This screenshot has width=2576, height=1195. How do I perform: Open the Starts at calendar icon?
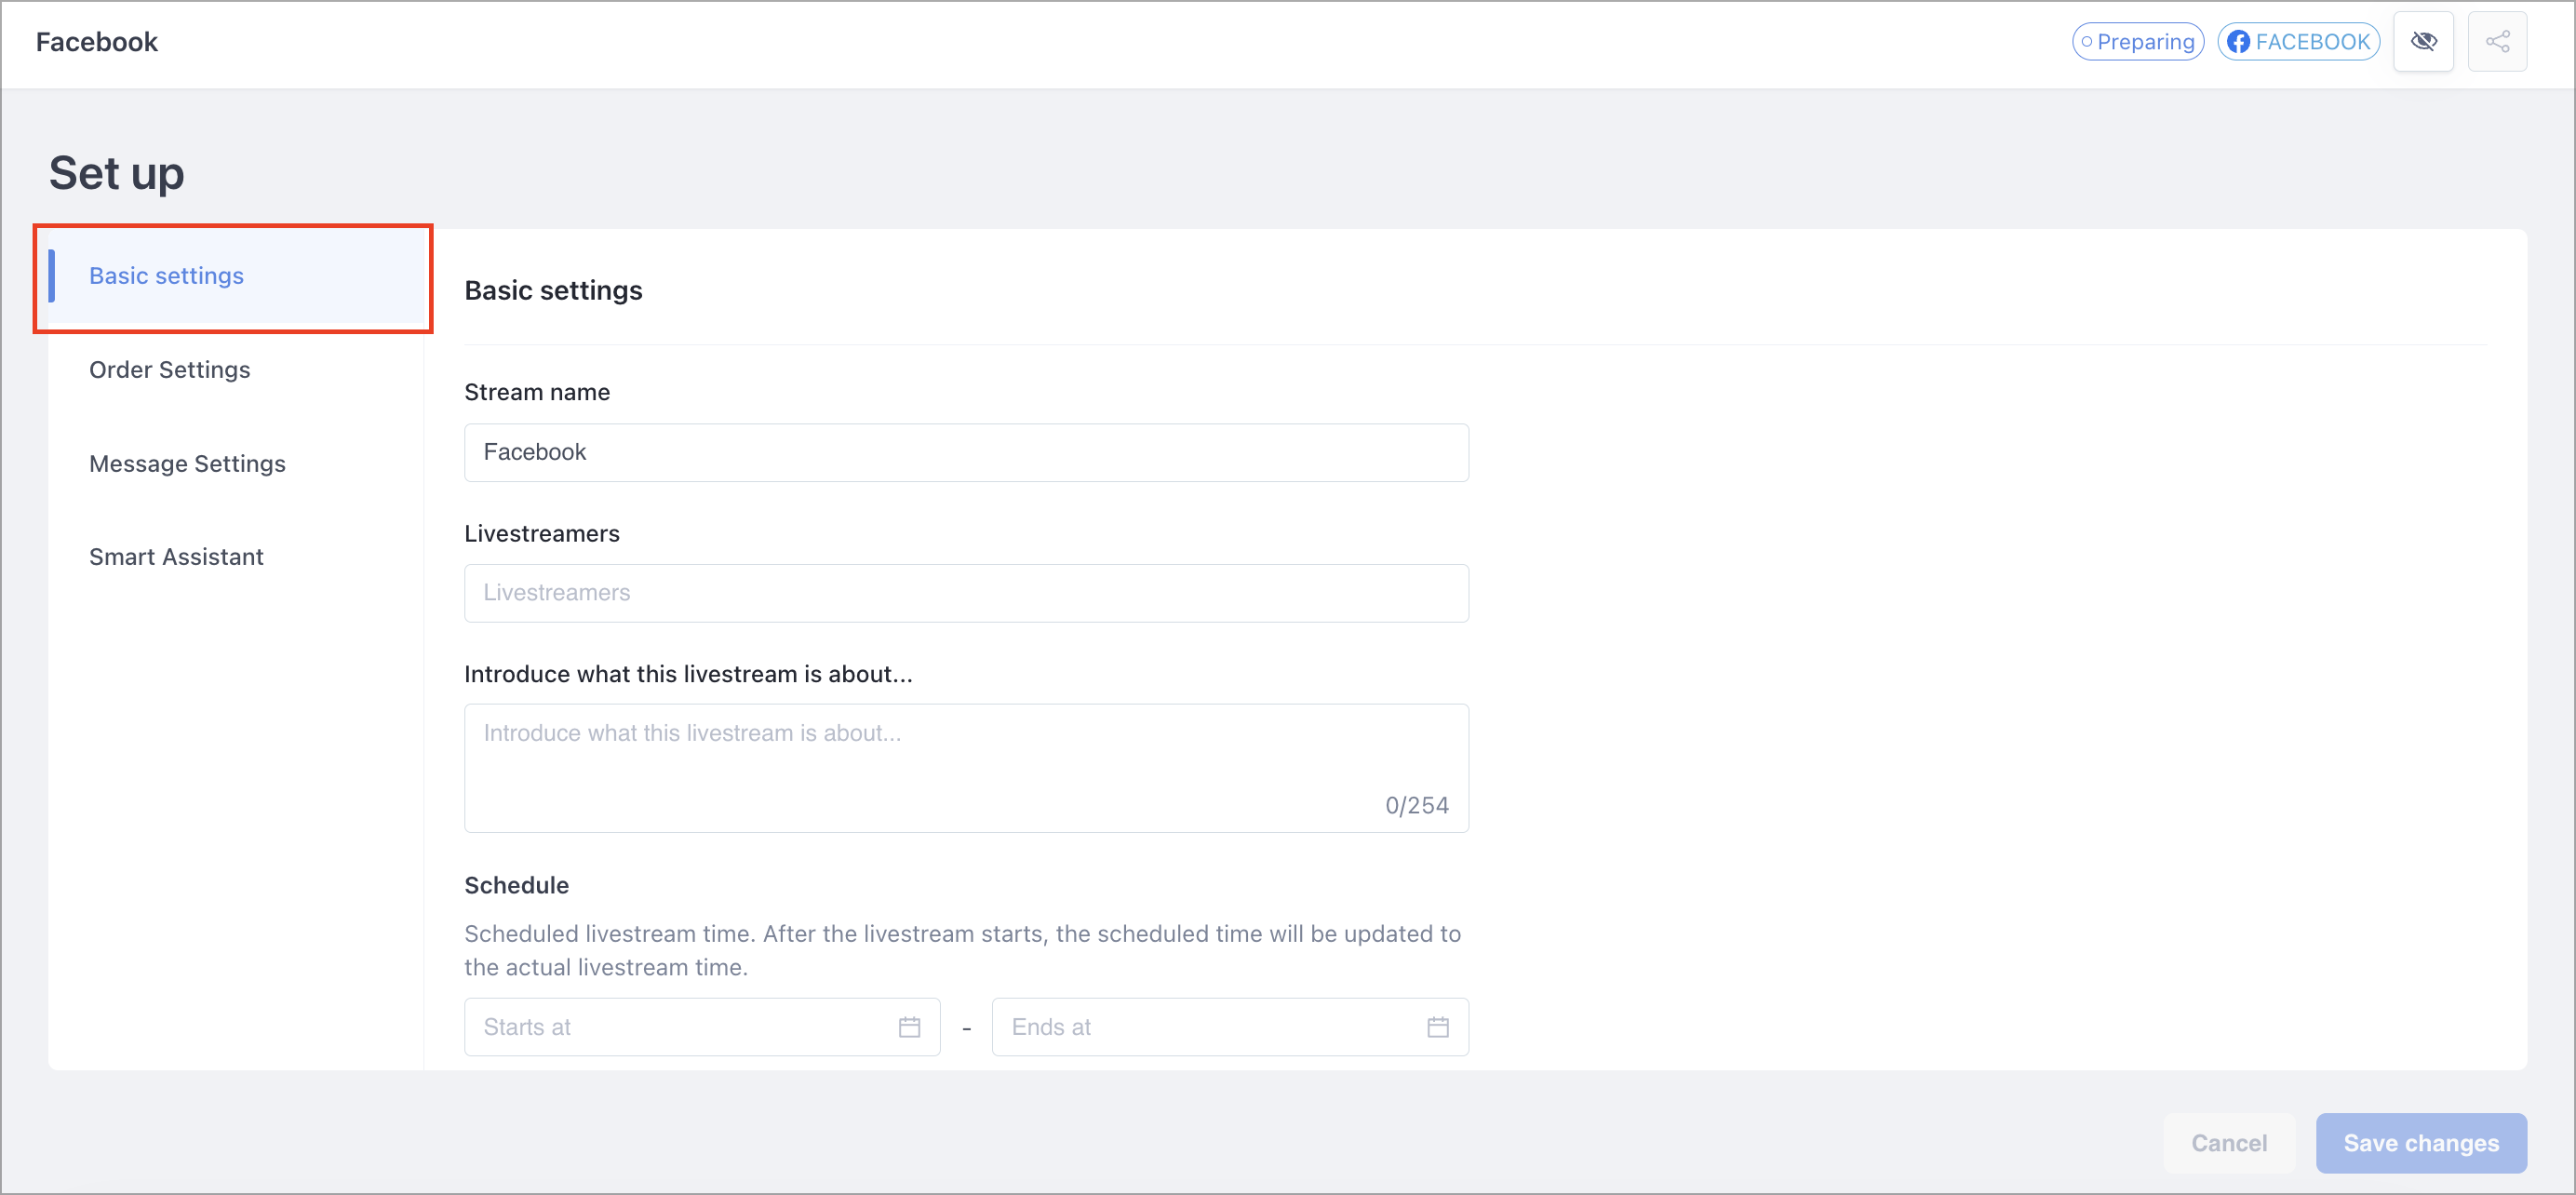pos(909,1027)
